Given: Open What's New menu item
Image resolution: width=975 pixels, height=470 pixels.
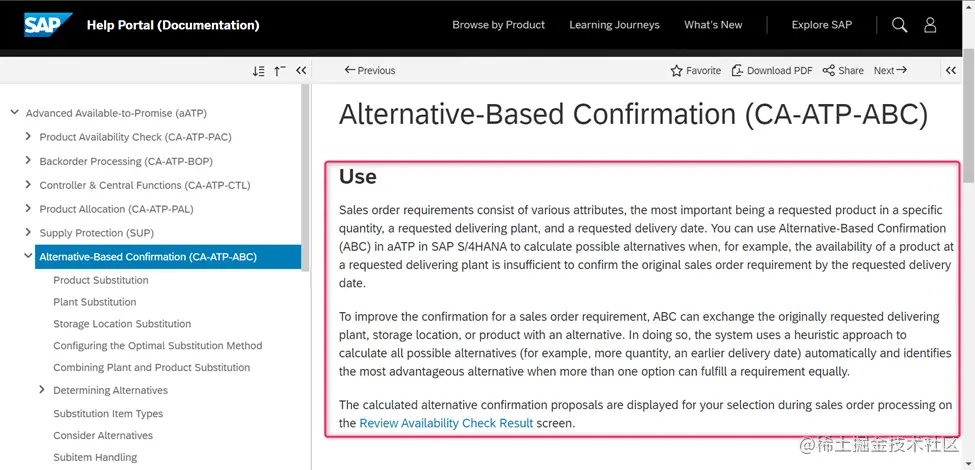Looking at the screenshot, I should [x=713, y=25].
